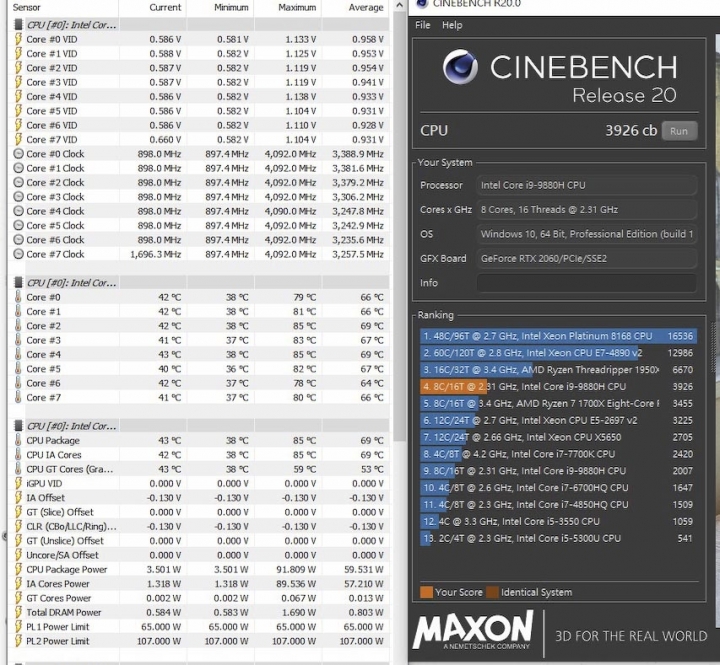Select ranking entry Core i7-7700K CPU
Screen dimensions: 720x665
(x=558, y=454)
